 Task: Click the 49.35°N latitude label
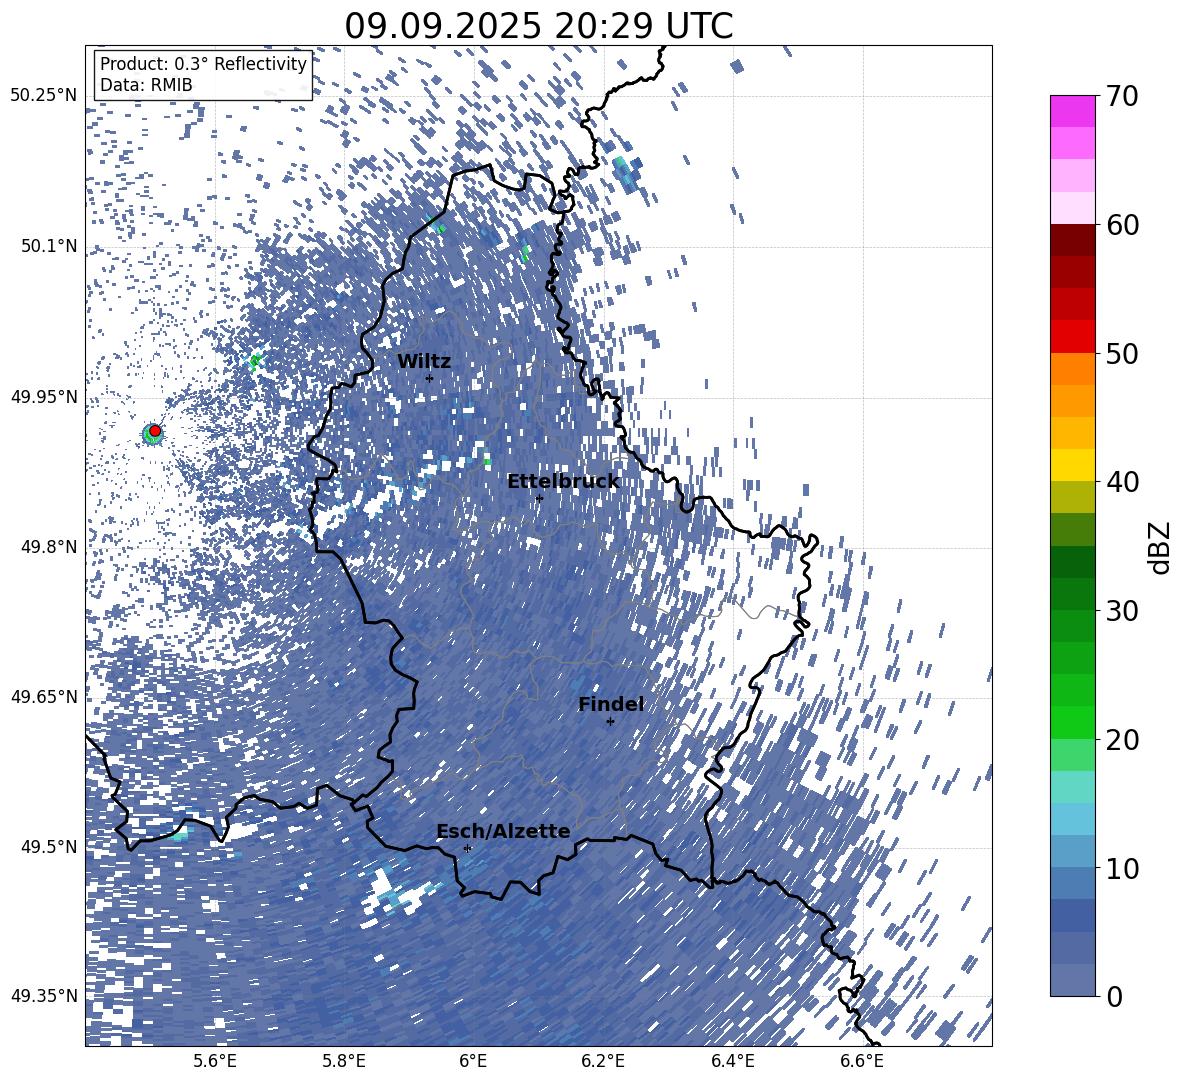(44, 996)
